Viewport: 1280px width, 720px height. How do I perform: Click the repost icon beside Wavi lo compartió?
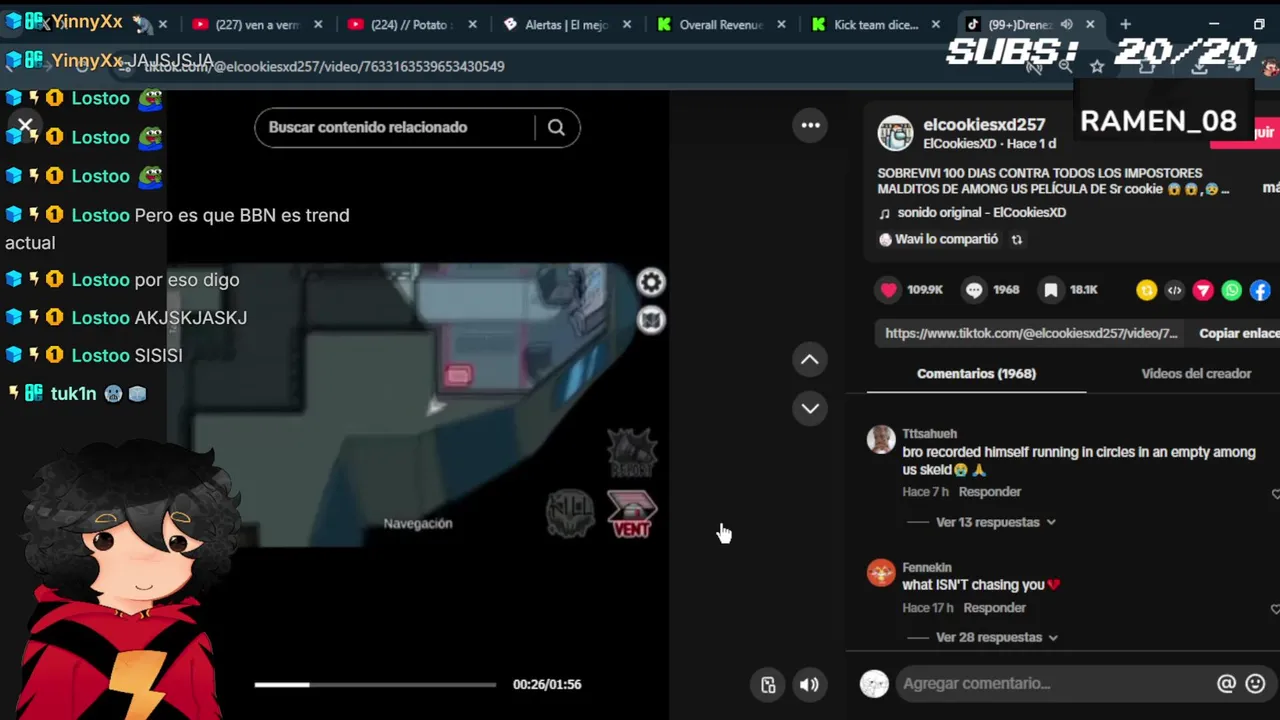tap(1017, 240)
